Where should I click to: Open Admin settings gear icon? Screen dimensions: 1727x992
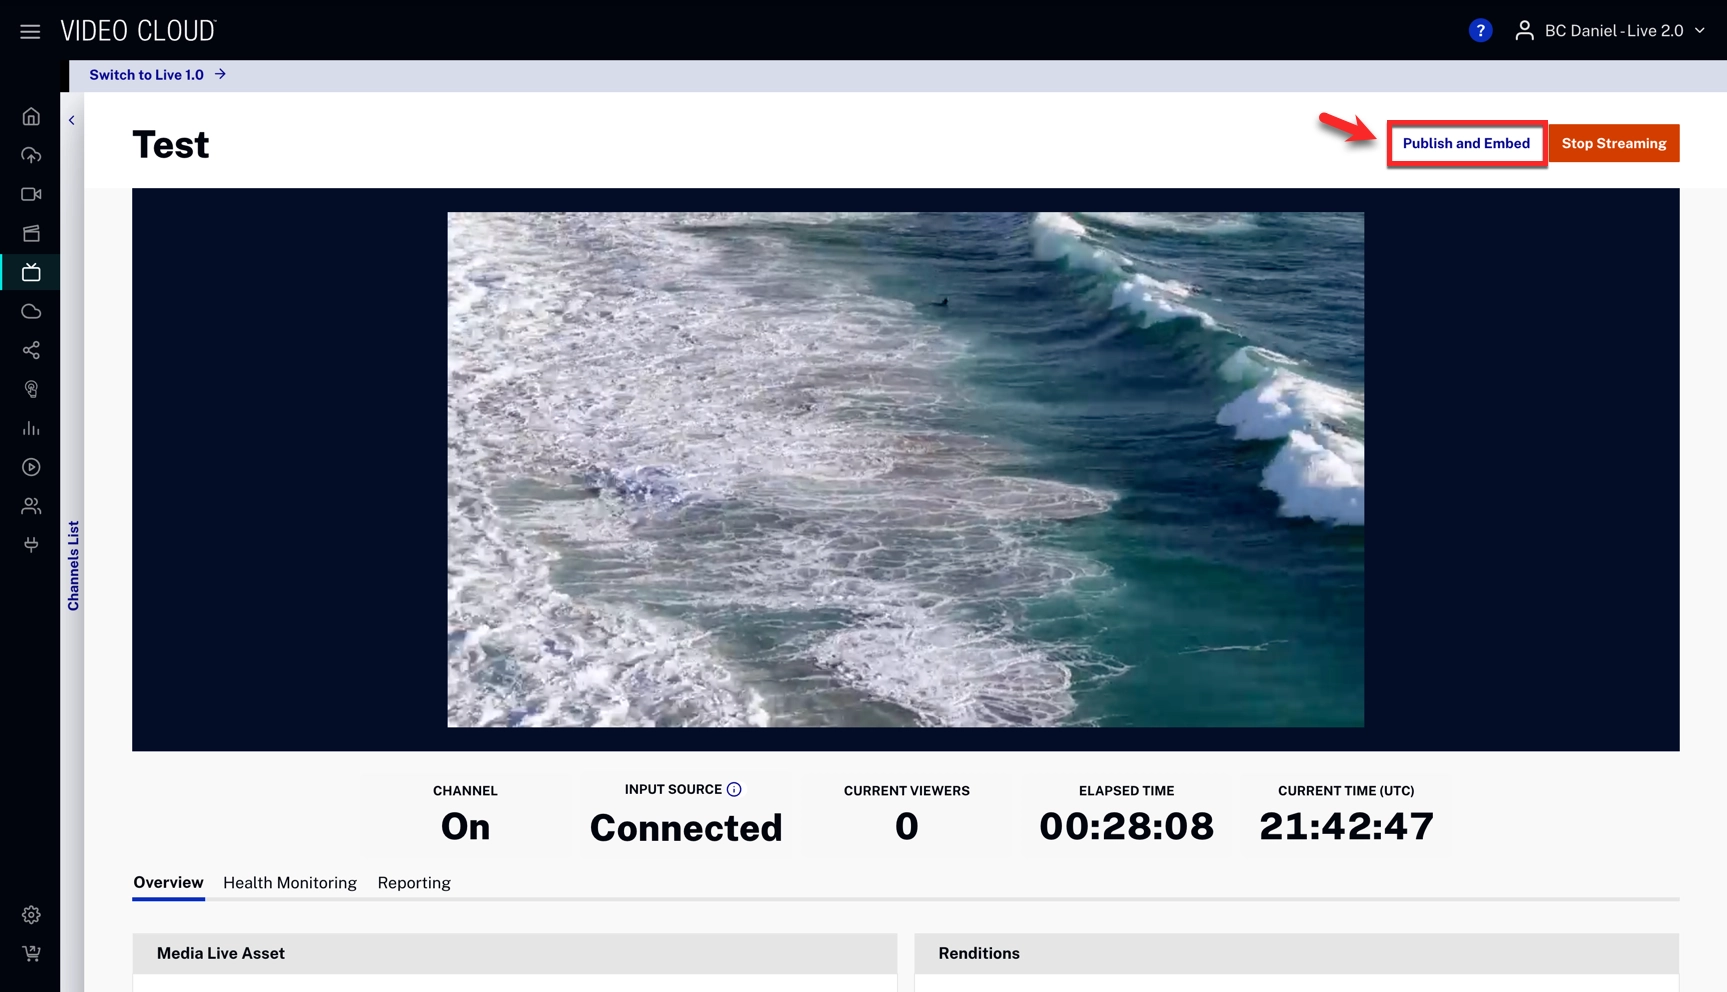[x=31, y=915]
